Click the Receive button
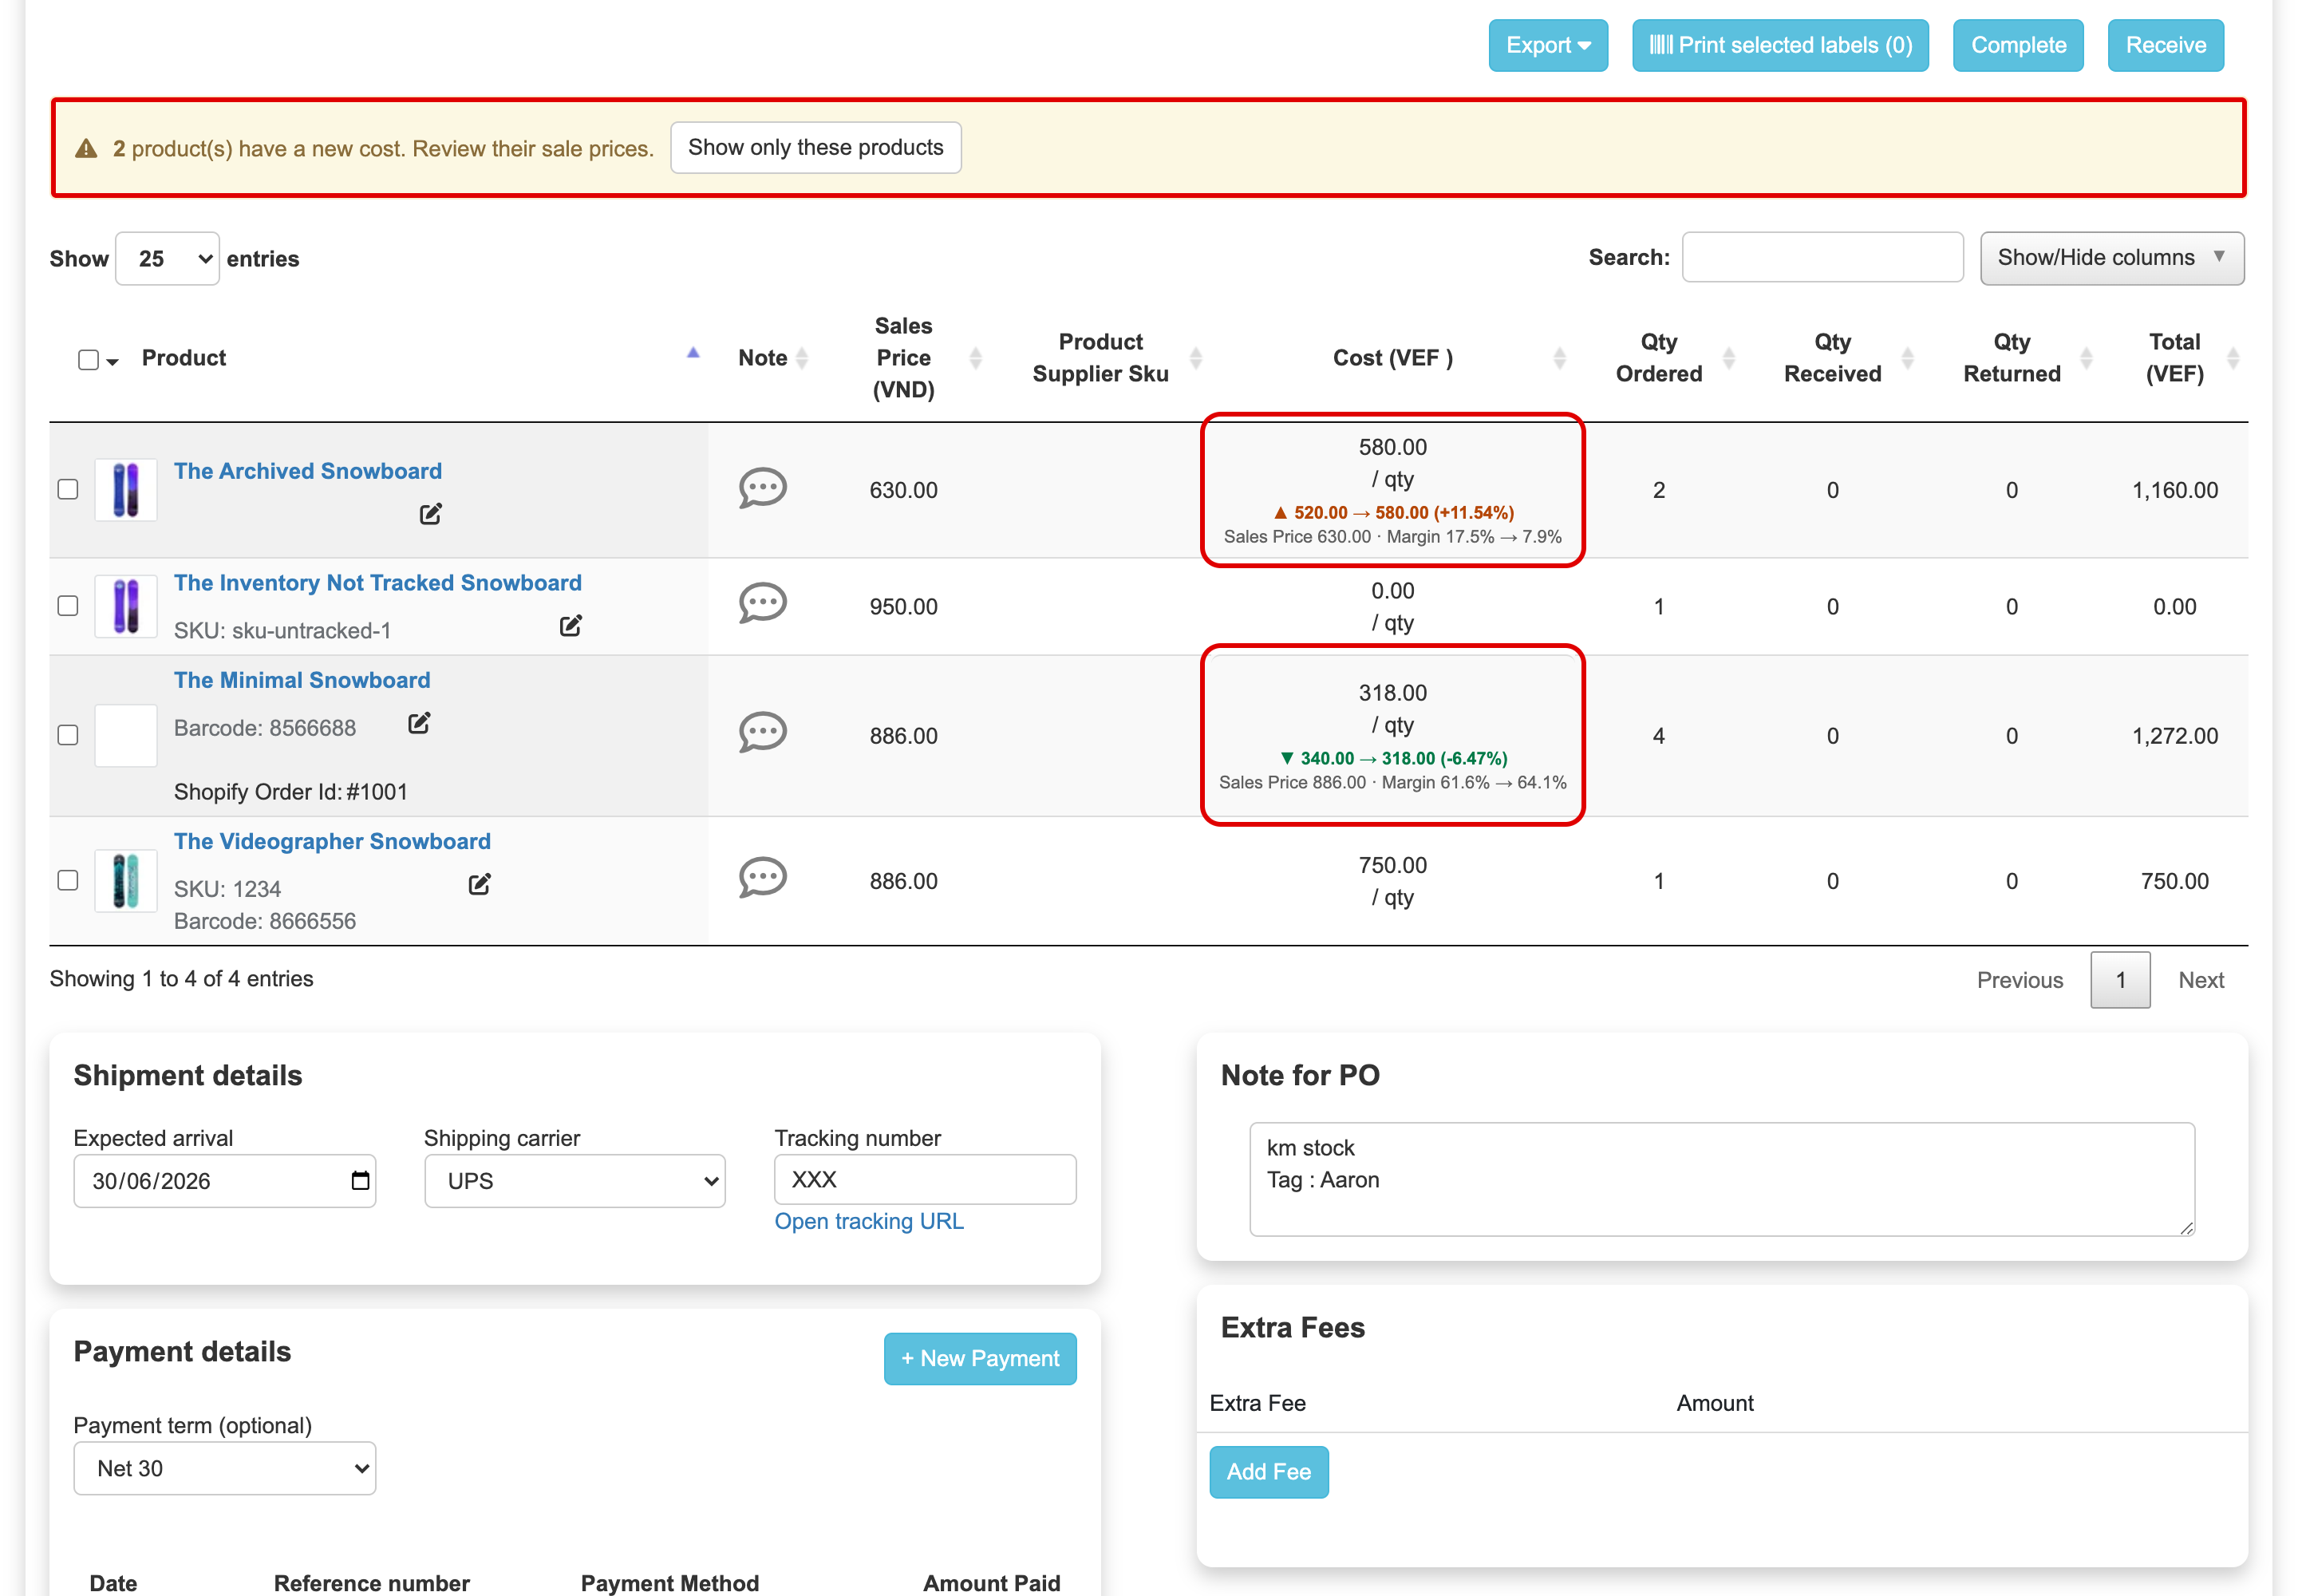The width and height of the screenshot is (2298, 1596). (x=2165, y=45)
